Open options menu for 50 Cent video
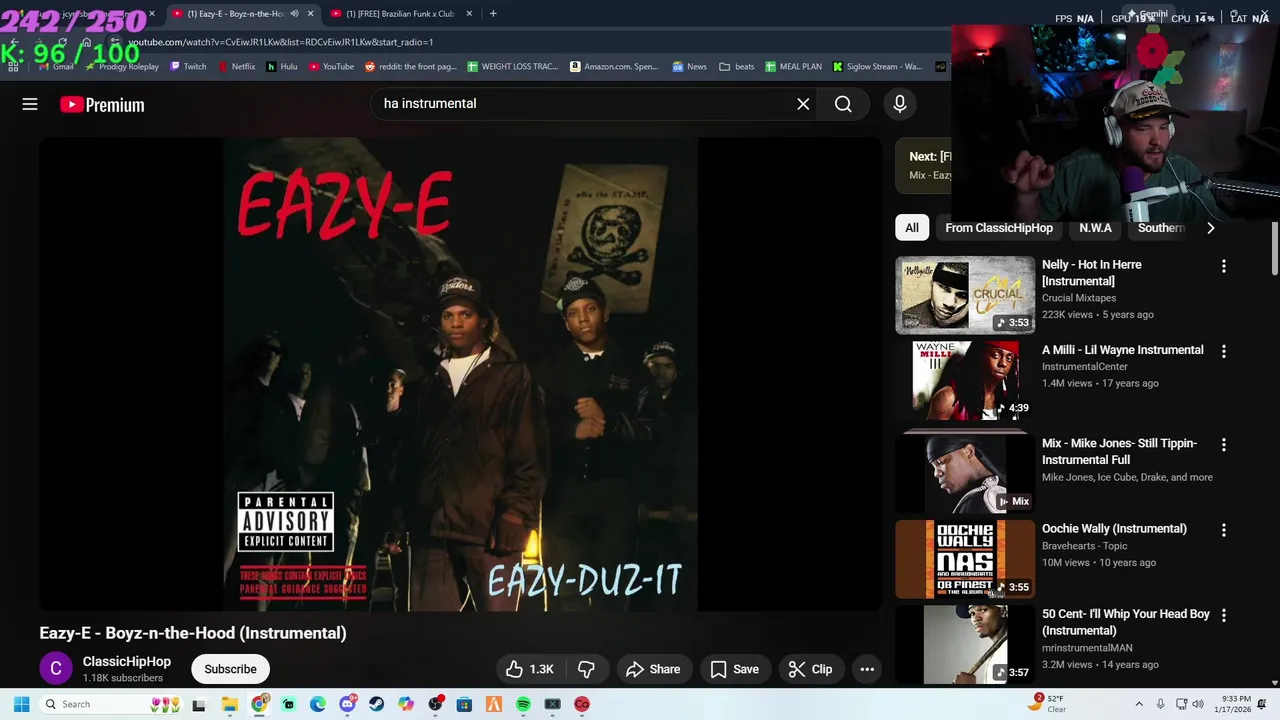Screen dimensions: 1280x720 click(1223, 615)
